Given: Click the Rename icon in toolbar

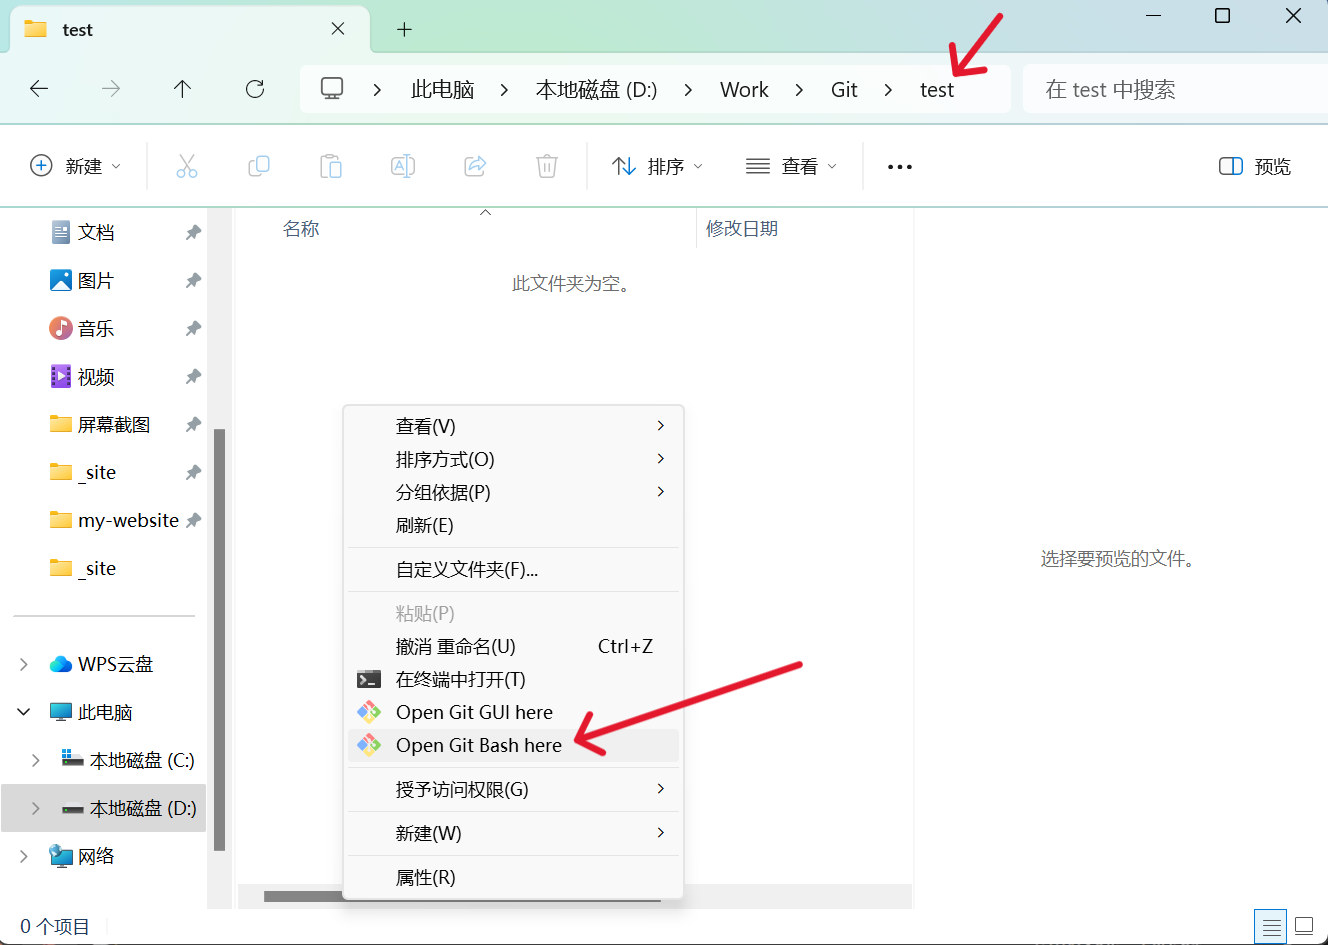Looking at the screenshot, I should click(403, 166).
